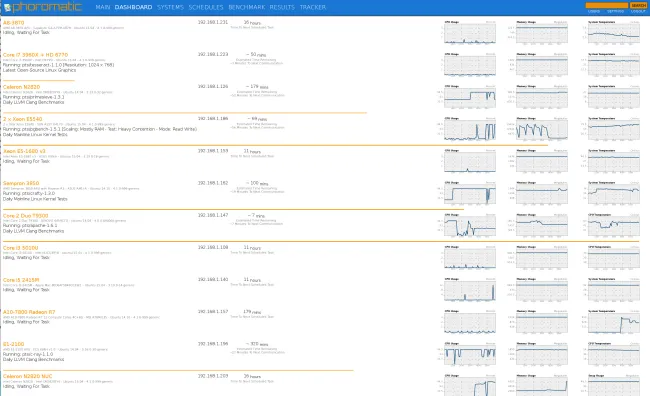Screen dimensions: 650x396
Task: Switch to the BENCHMARK page
Action: coord(246,7)
